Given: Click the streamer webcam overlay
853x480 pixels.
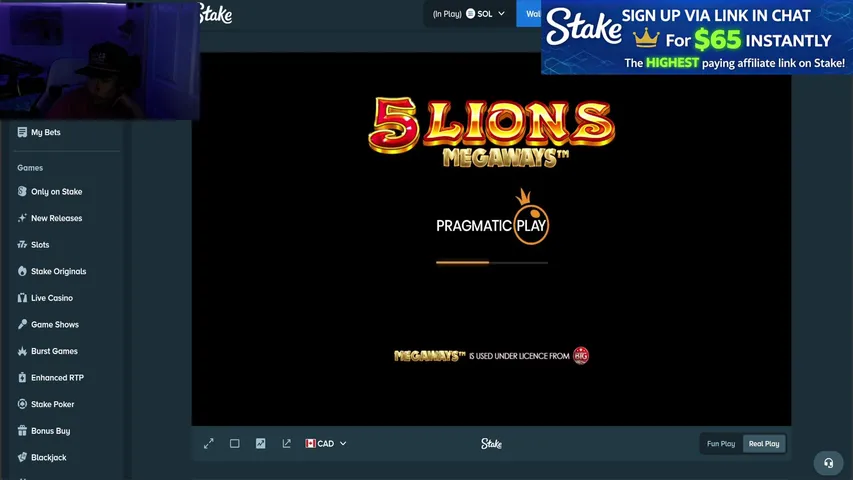Looking at the screenshot, I should [x=100, y=60].
